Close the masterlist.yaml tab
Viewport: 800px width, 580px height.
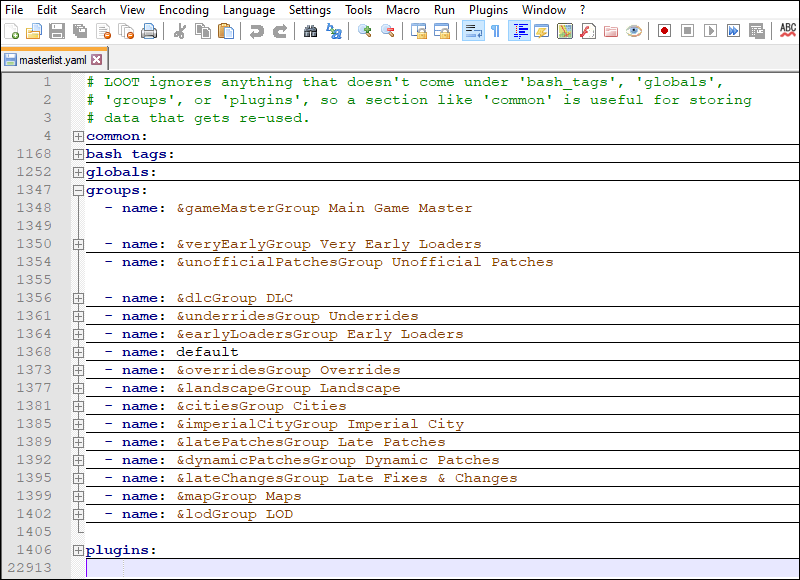[x=96, y=58]
